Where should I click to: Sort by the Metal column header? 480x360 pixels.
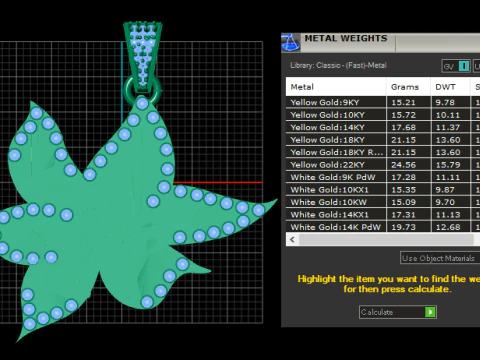[x=336, y=87]
